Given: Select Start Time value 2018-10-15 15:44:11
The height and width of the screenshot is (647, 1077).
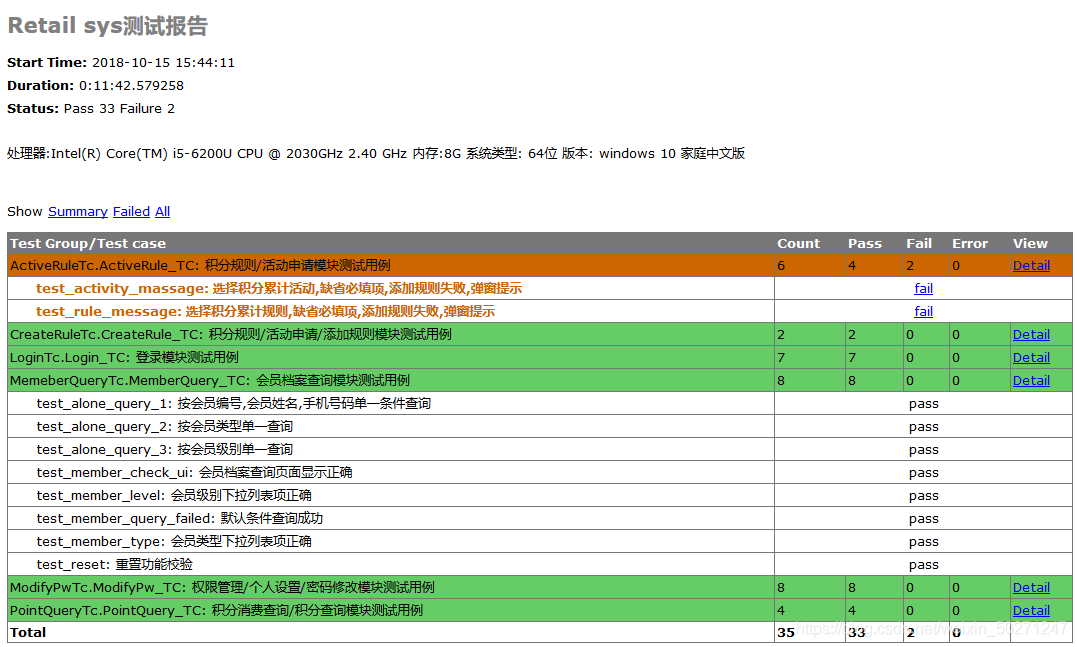Looking at the screenshot, I should tap(163, 63).
